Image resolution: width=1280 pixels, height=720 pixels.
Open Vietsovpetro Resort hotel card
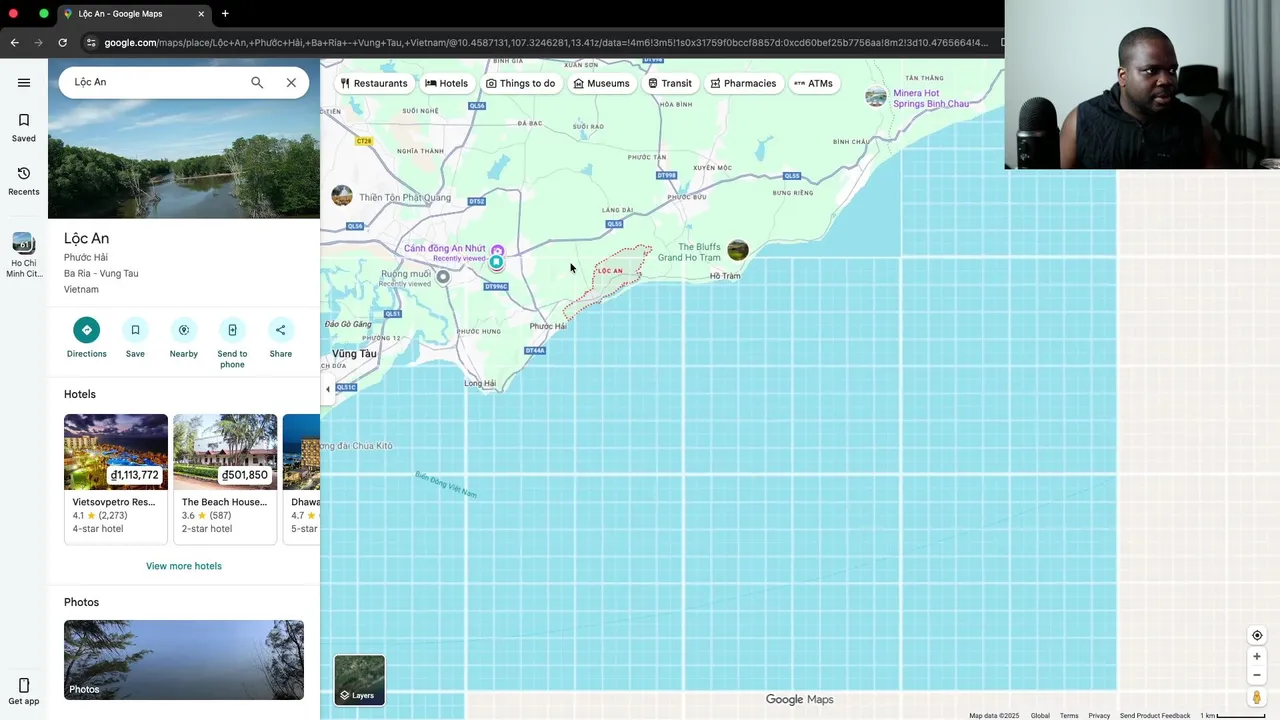click(x=116, y=479)
